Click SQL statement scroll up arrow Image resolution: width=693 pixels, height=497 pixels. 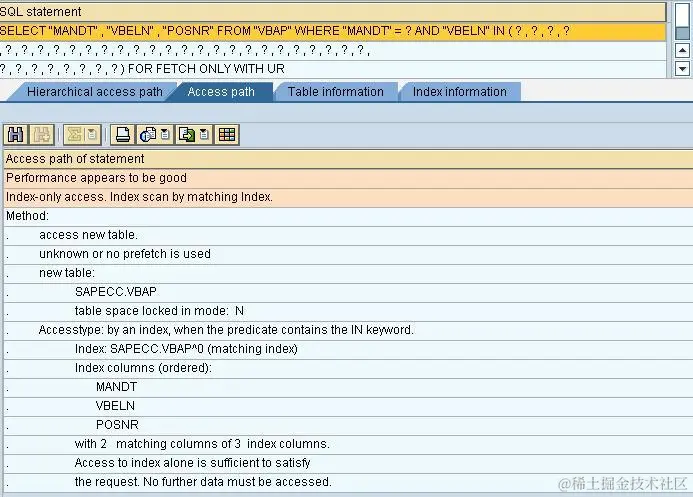(x=682, y=50)
